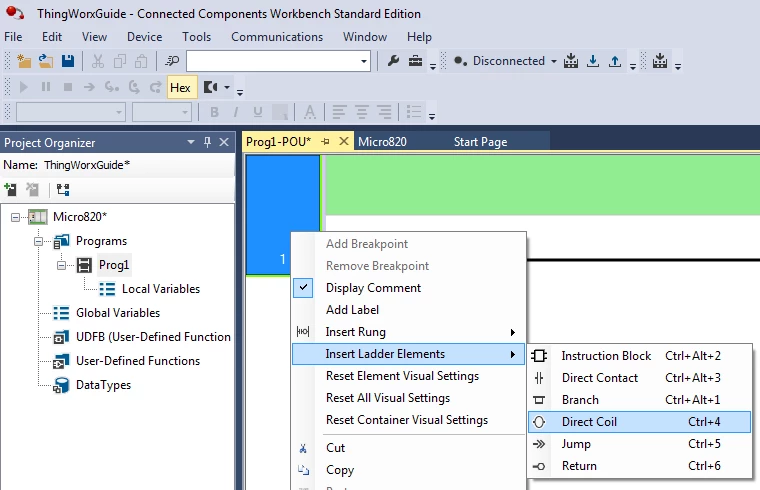This screenshot has height=490, width=760.
Task: Open the File menu
Action: [x=13, y=37]
